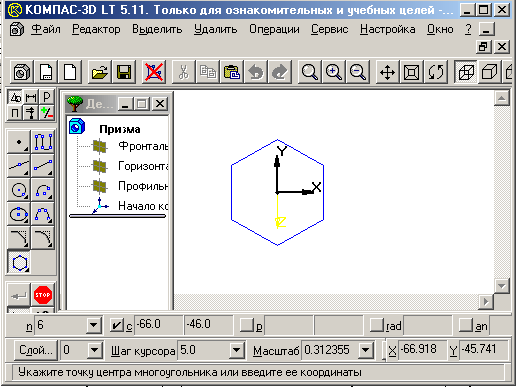This screenshot has height=387, width=516.
Task: Zoom in with plus magnifier
Action: click(333, 72)
